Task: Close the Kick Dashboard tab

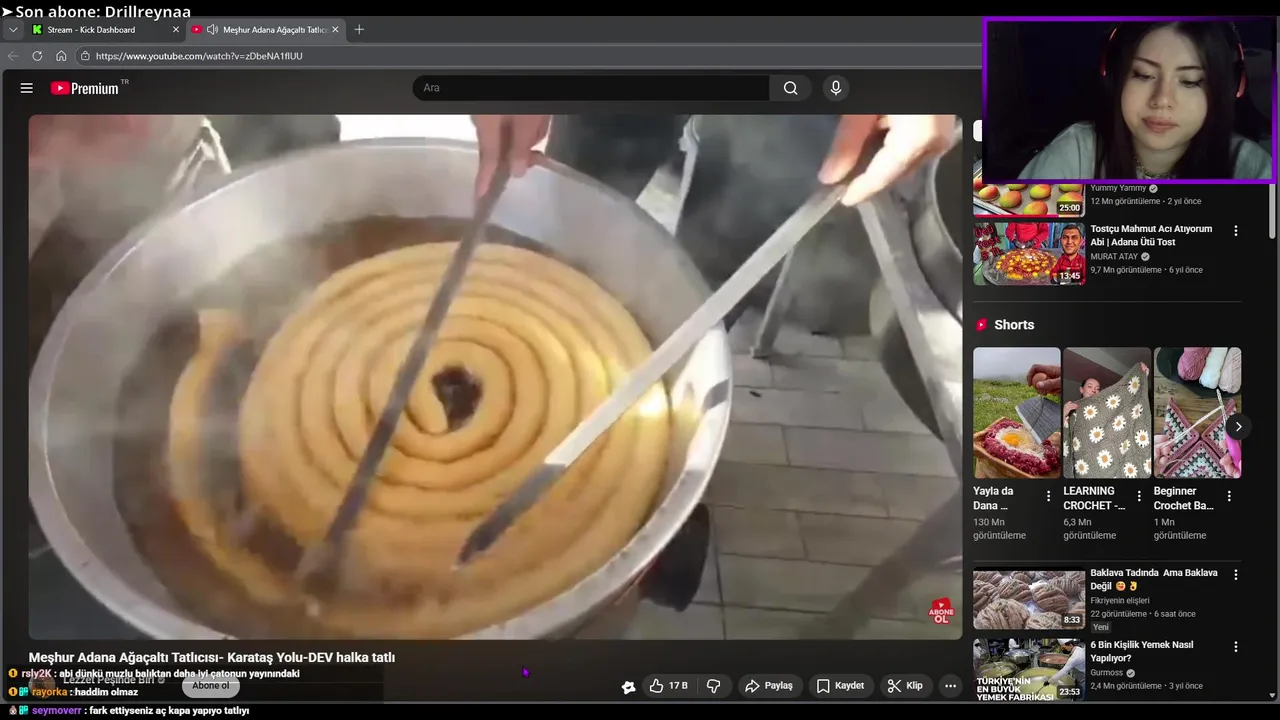Action: [176, 30]
